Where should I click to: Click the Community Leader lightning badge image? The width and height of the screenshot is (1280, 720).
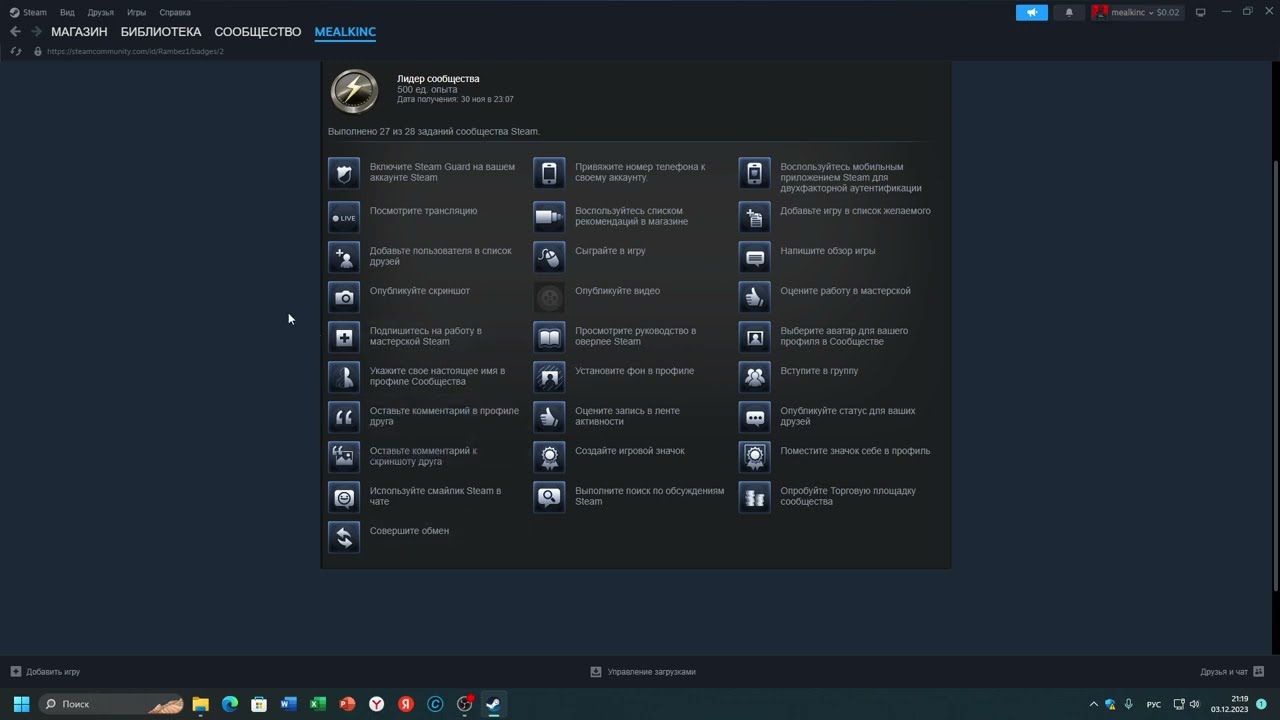[x=354, y=91]
